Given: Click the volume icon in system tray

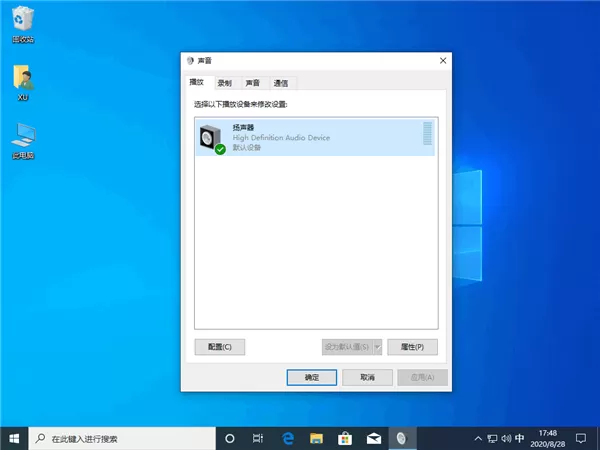Looking at the screenshot, I should click(x=506, y=439).
